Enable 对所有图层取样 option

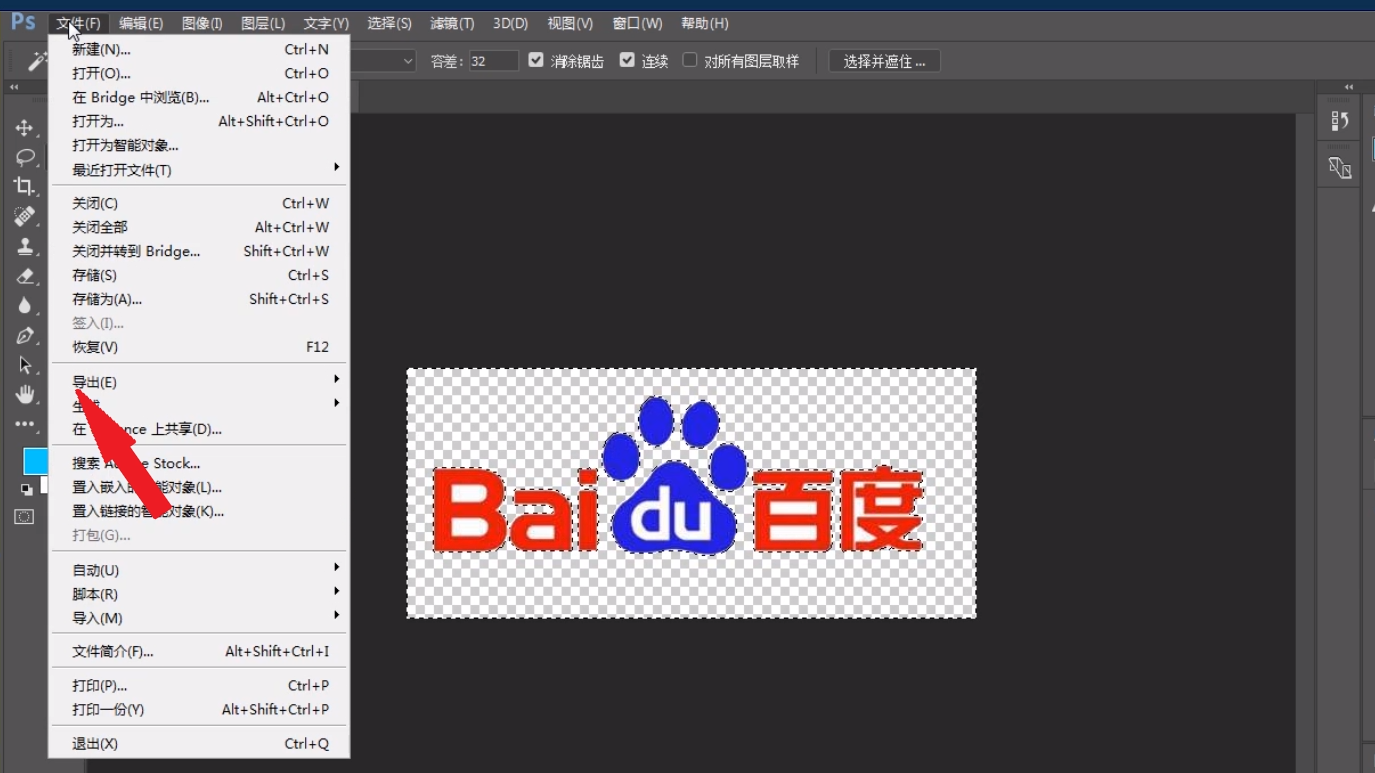tap(689, 60)
